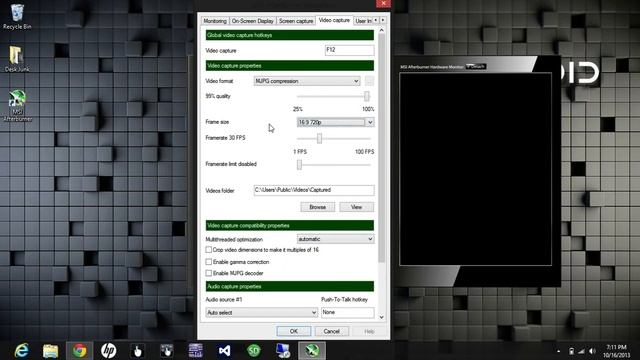Image resolution: width=640 pixels, height=360 pixels.
Task: Click the Framerate limit slider handle
Action: (x=299, y=164)
